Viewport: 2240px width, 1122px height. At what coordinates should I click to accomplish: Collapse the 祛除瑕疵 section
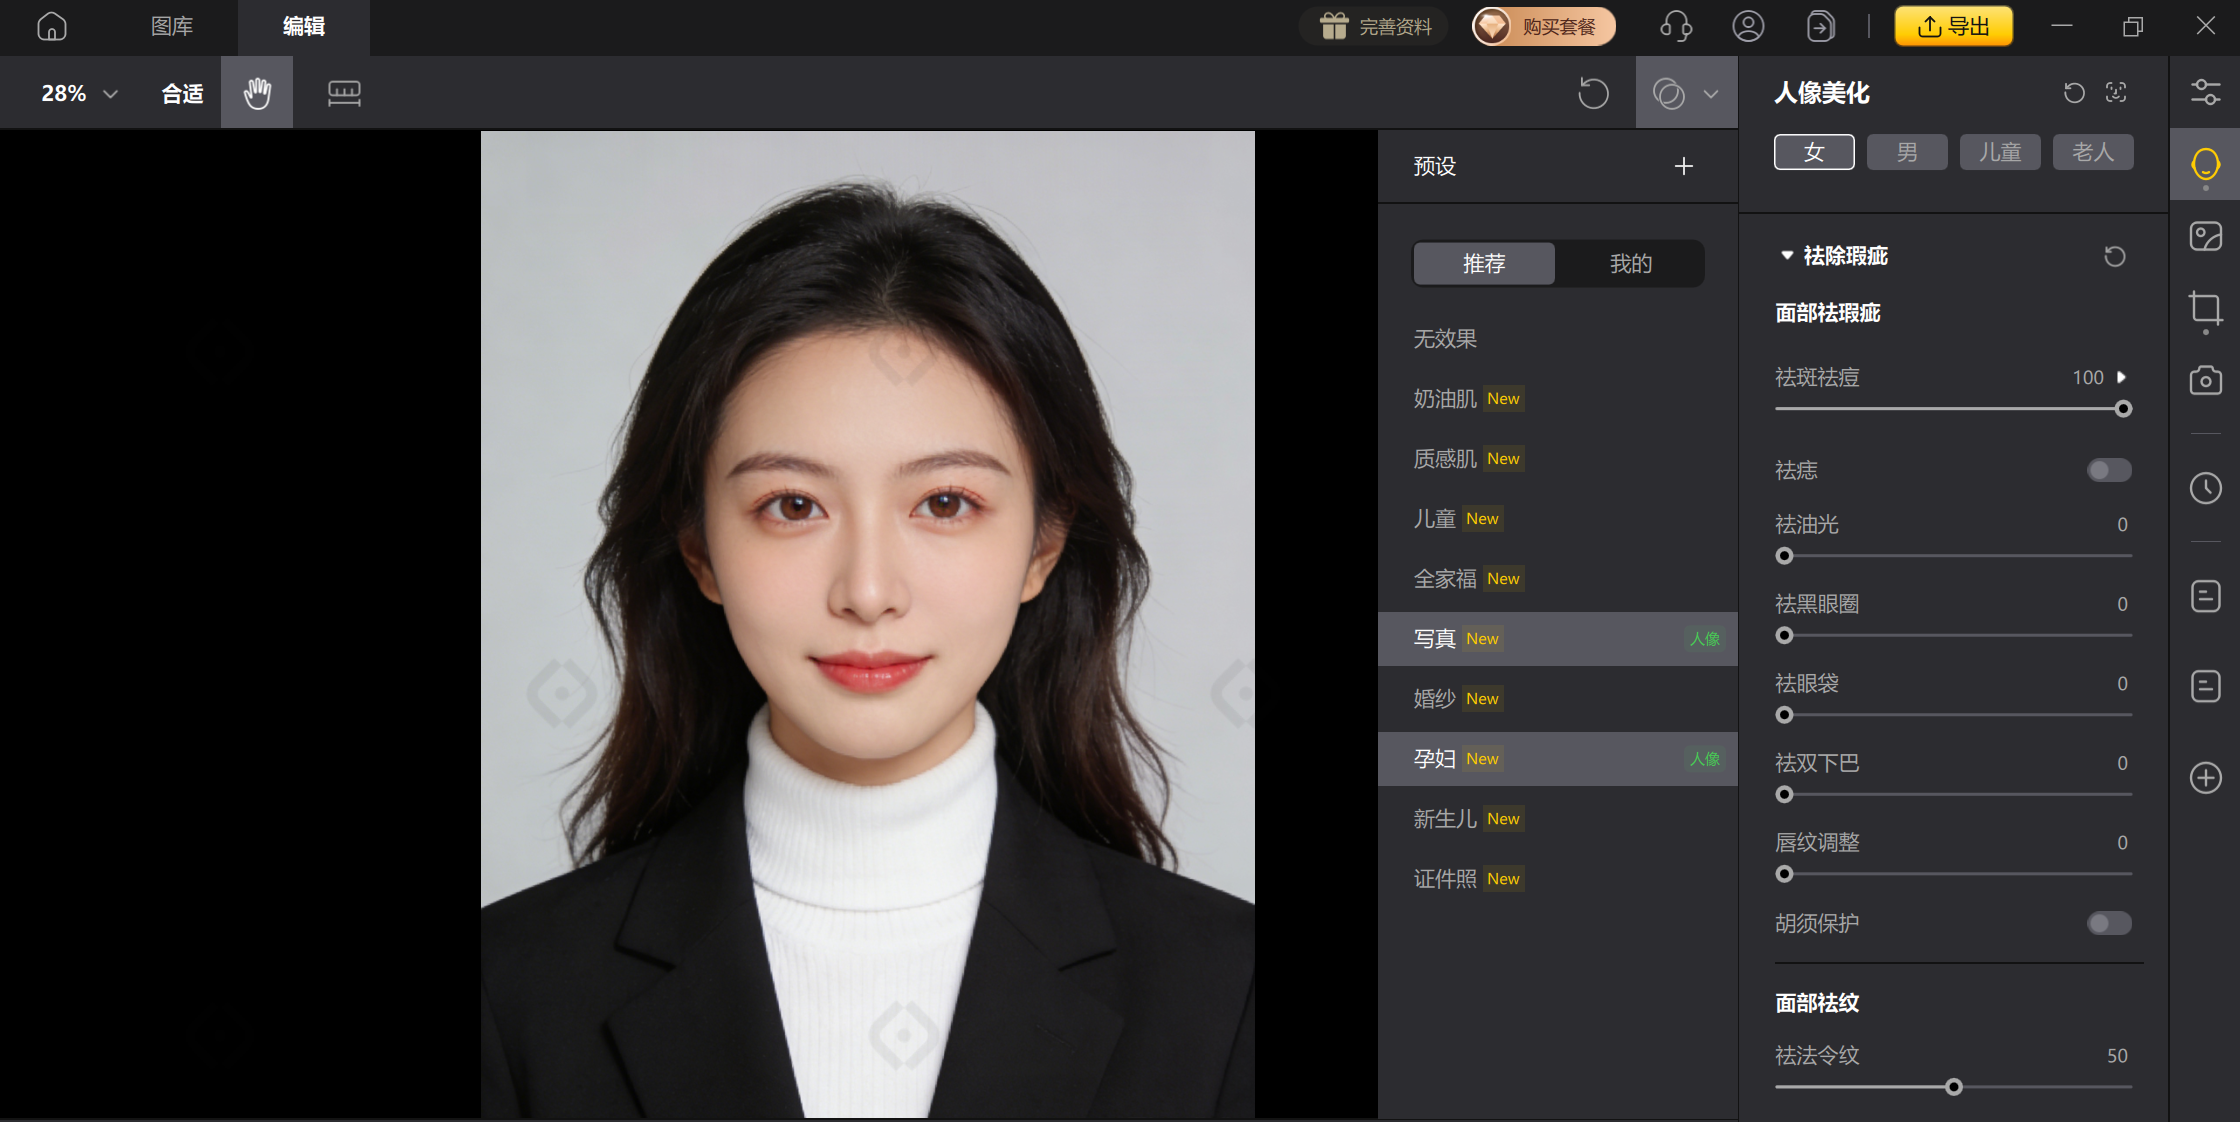point(1787,256)
